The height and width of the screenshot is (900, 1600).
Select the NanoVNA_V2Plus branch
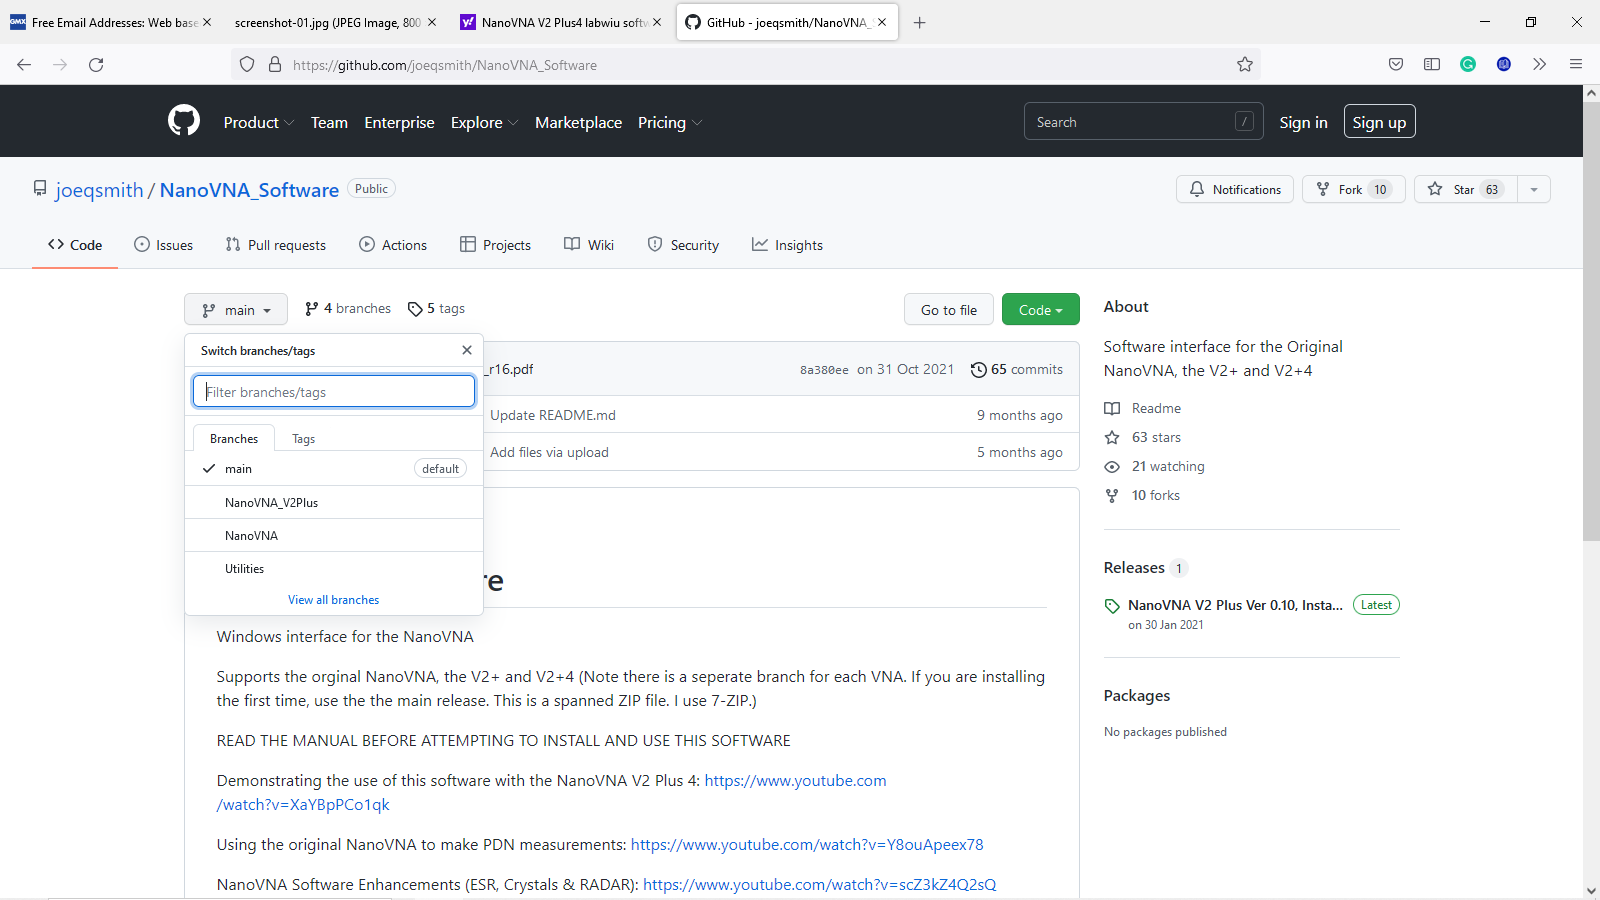[x=334, y=503]
